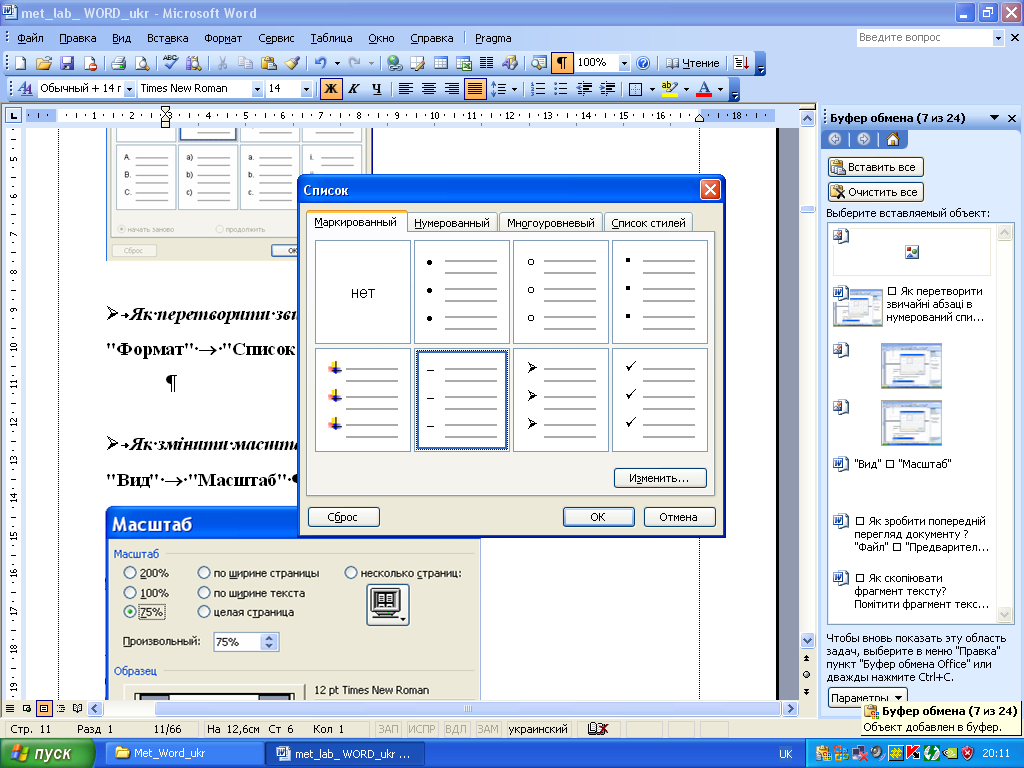Toggle Italic formatting (К)
Image resolution: width=1024 pixels, height=768 pixels.
tap(354, 89)
